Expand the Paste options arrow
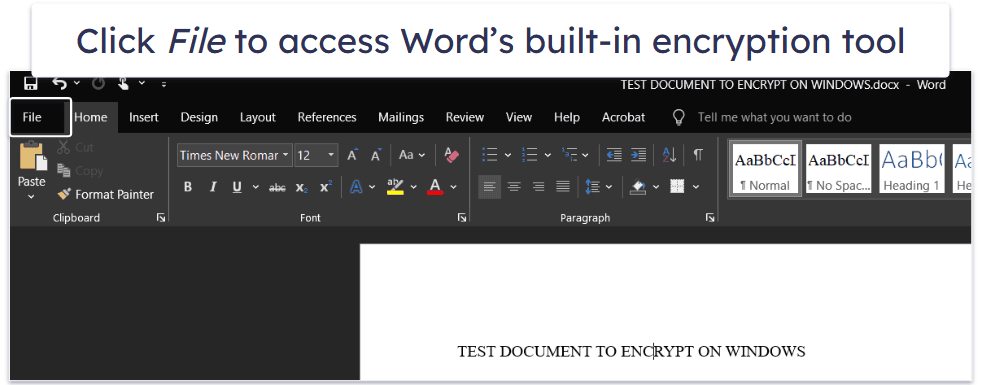The height and width of the screenshot is (385, 982). pyautogui.click(x=31, y=197)
